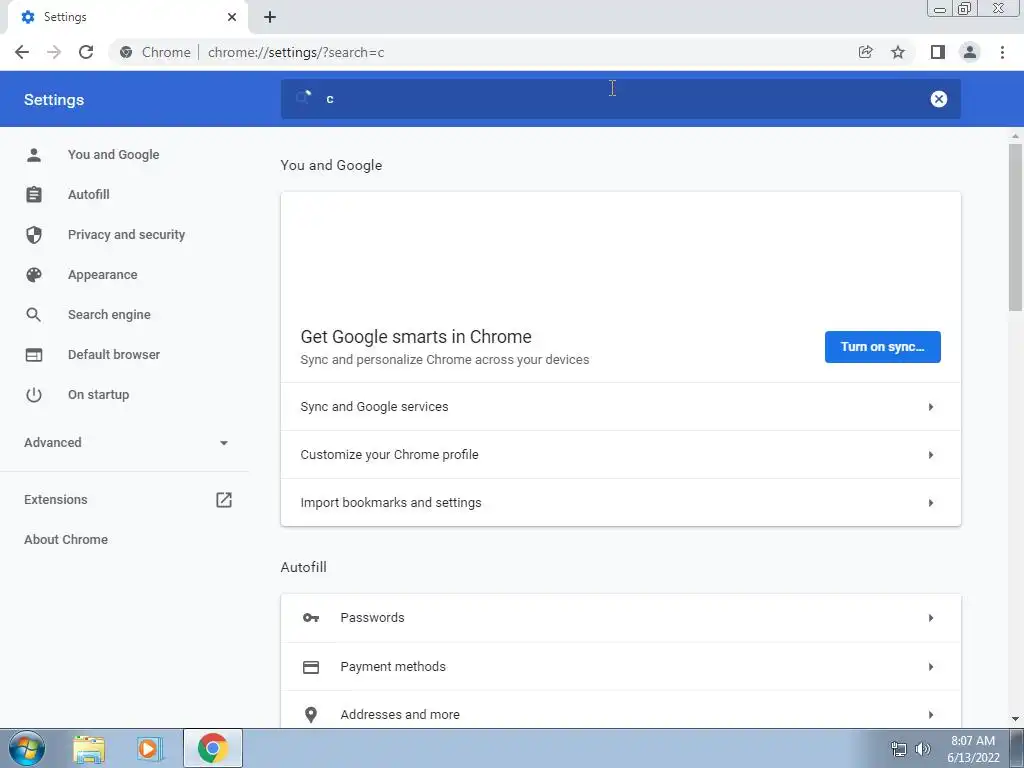Click the scrollbar down arrow
Viewport: 1024px width, 768px height.
(1015, 719)
